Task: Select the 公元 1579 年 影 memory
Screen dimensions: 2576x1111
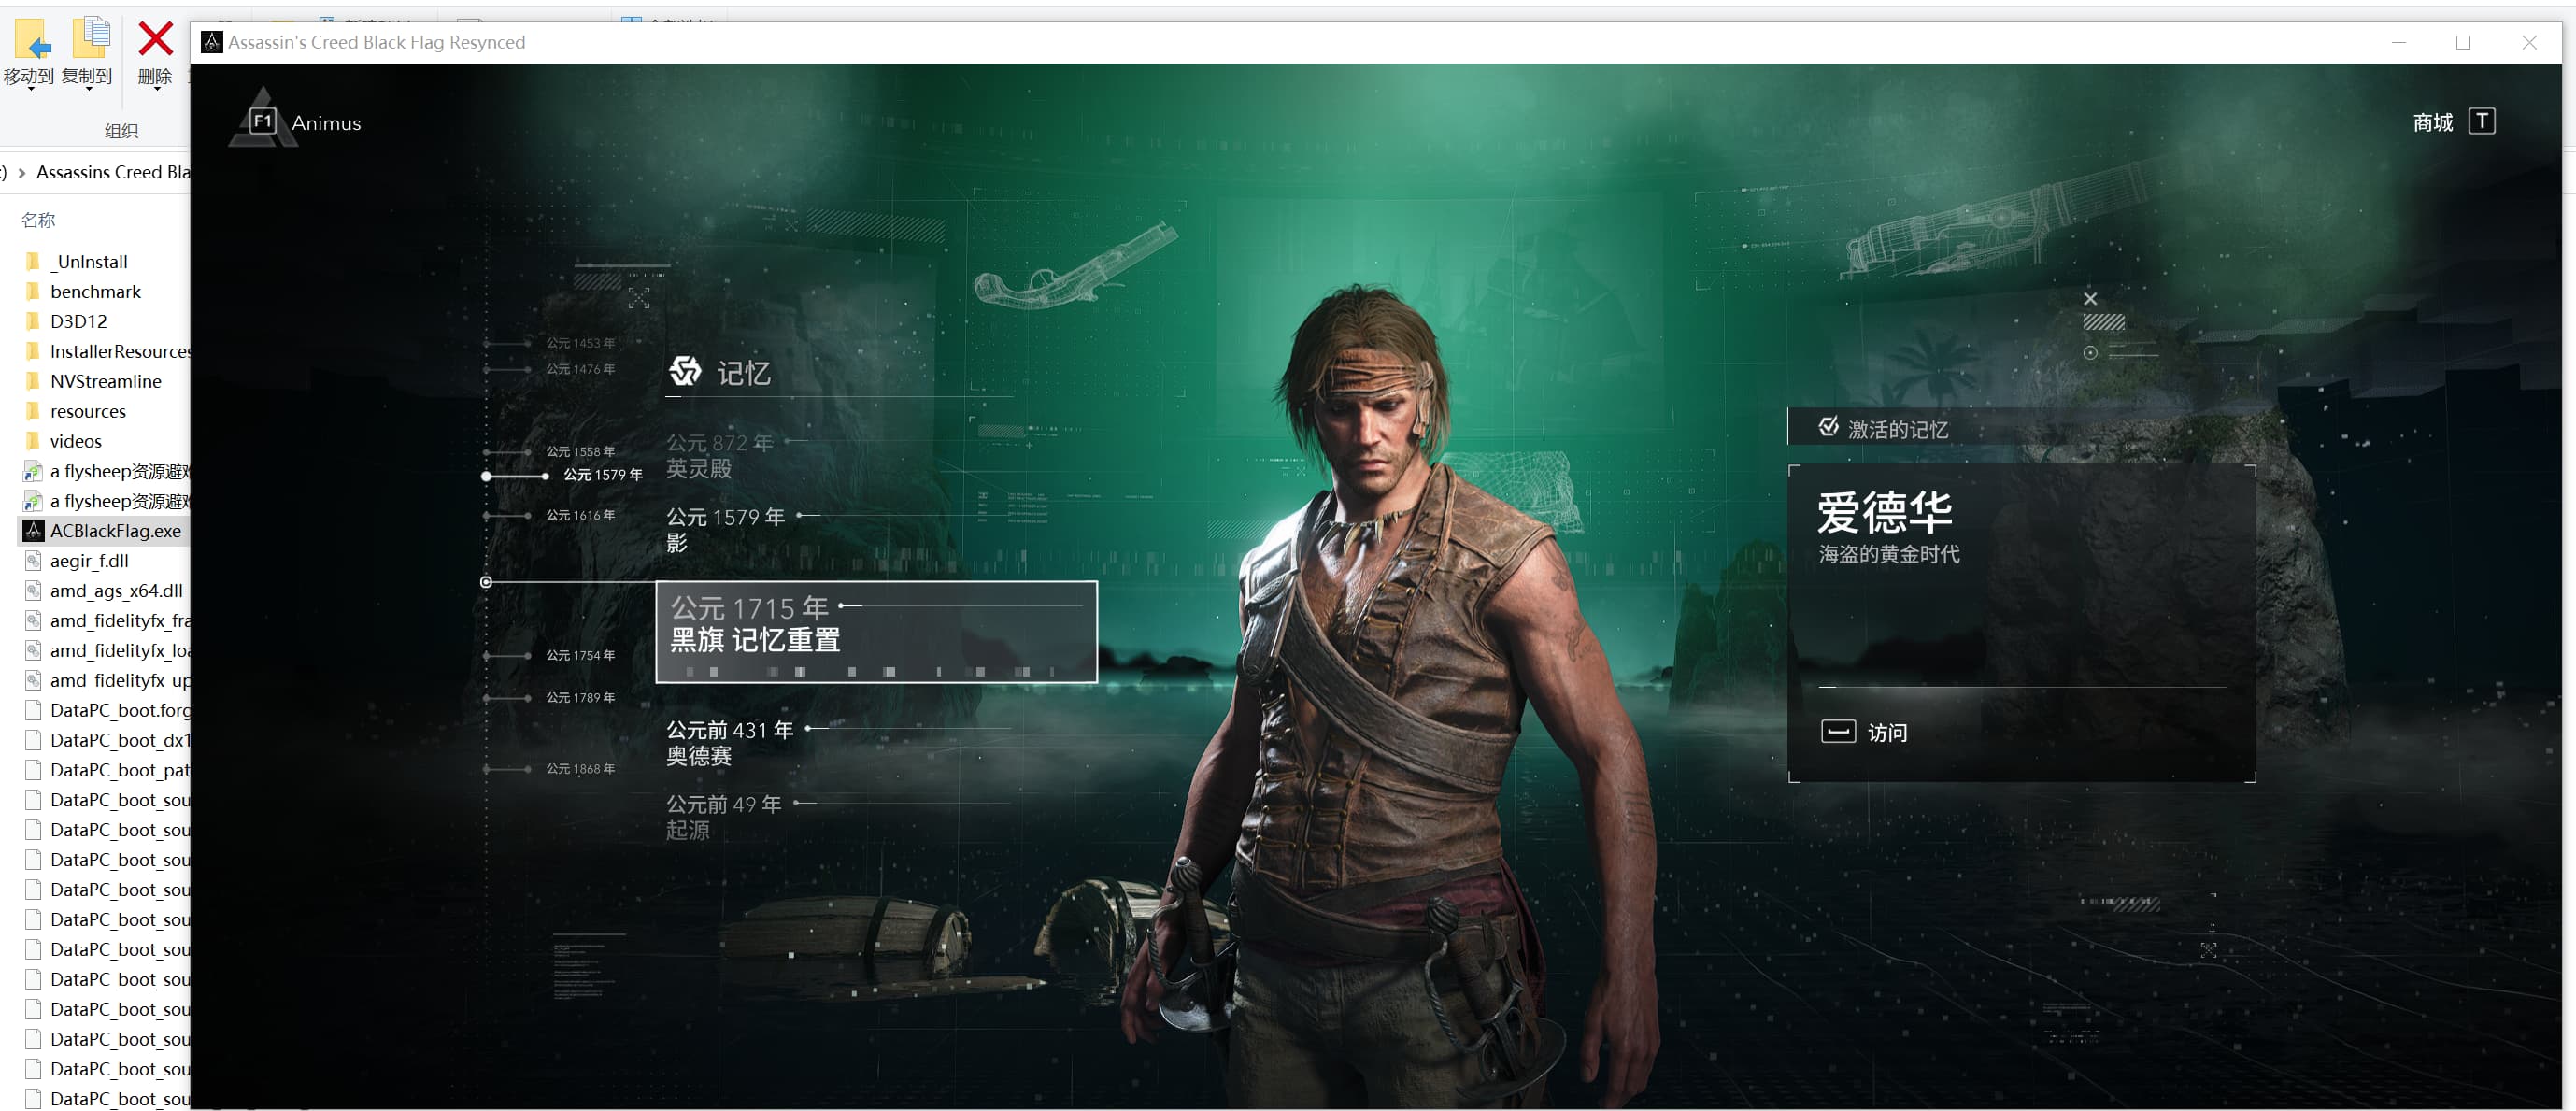Action: tap(725, 529)
